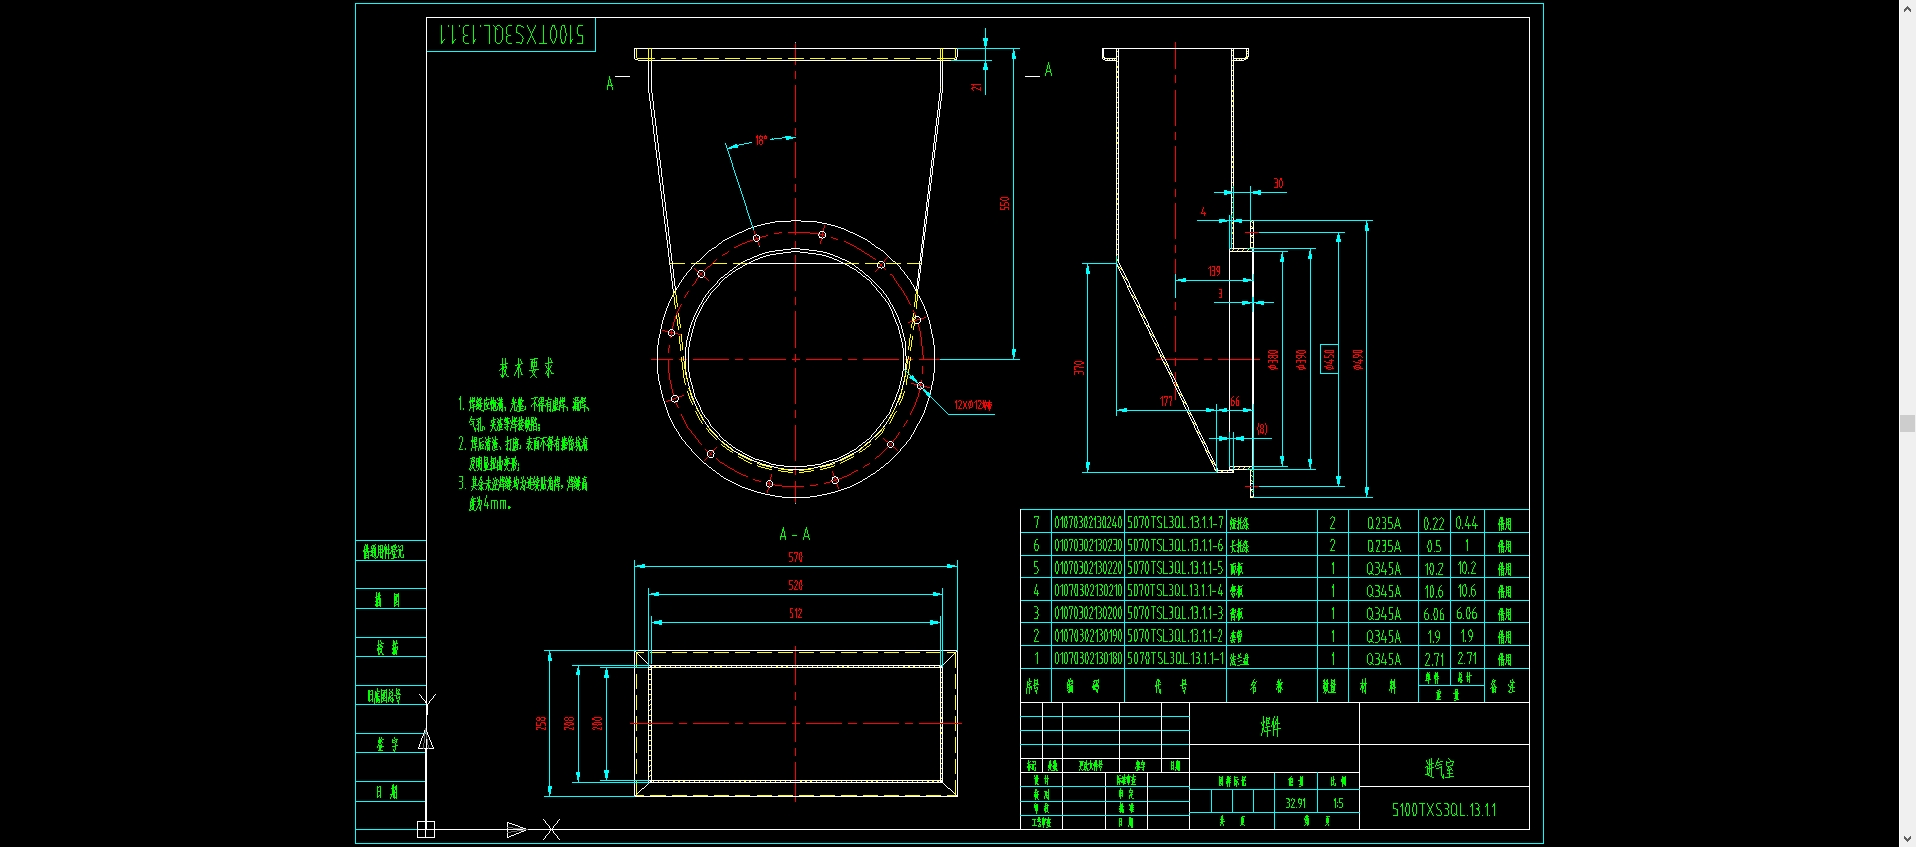Click the vertical scrollbar up arrow
Viewport: 1916px width, 847px height.
pyautogui.click(x=1907, y=7)
